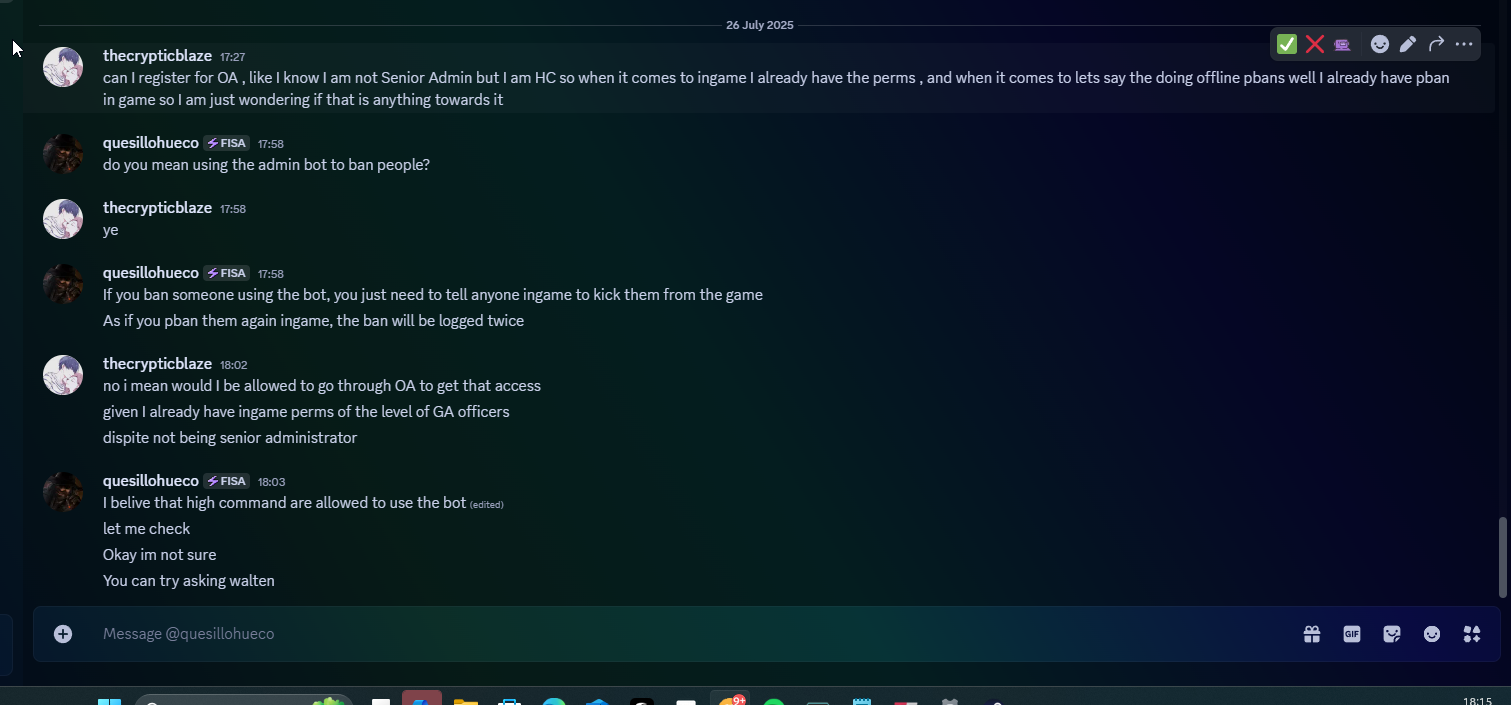1511x705 pixels.
Task: Open the GIF picker
Action: (1352, 634)
